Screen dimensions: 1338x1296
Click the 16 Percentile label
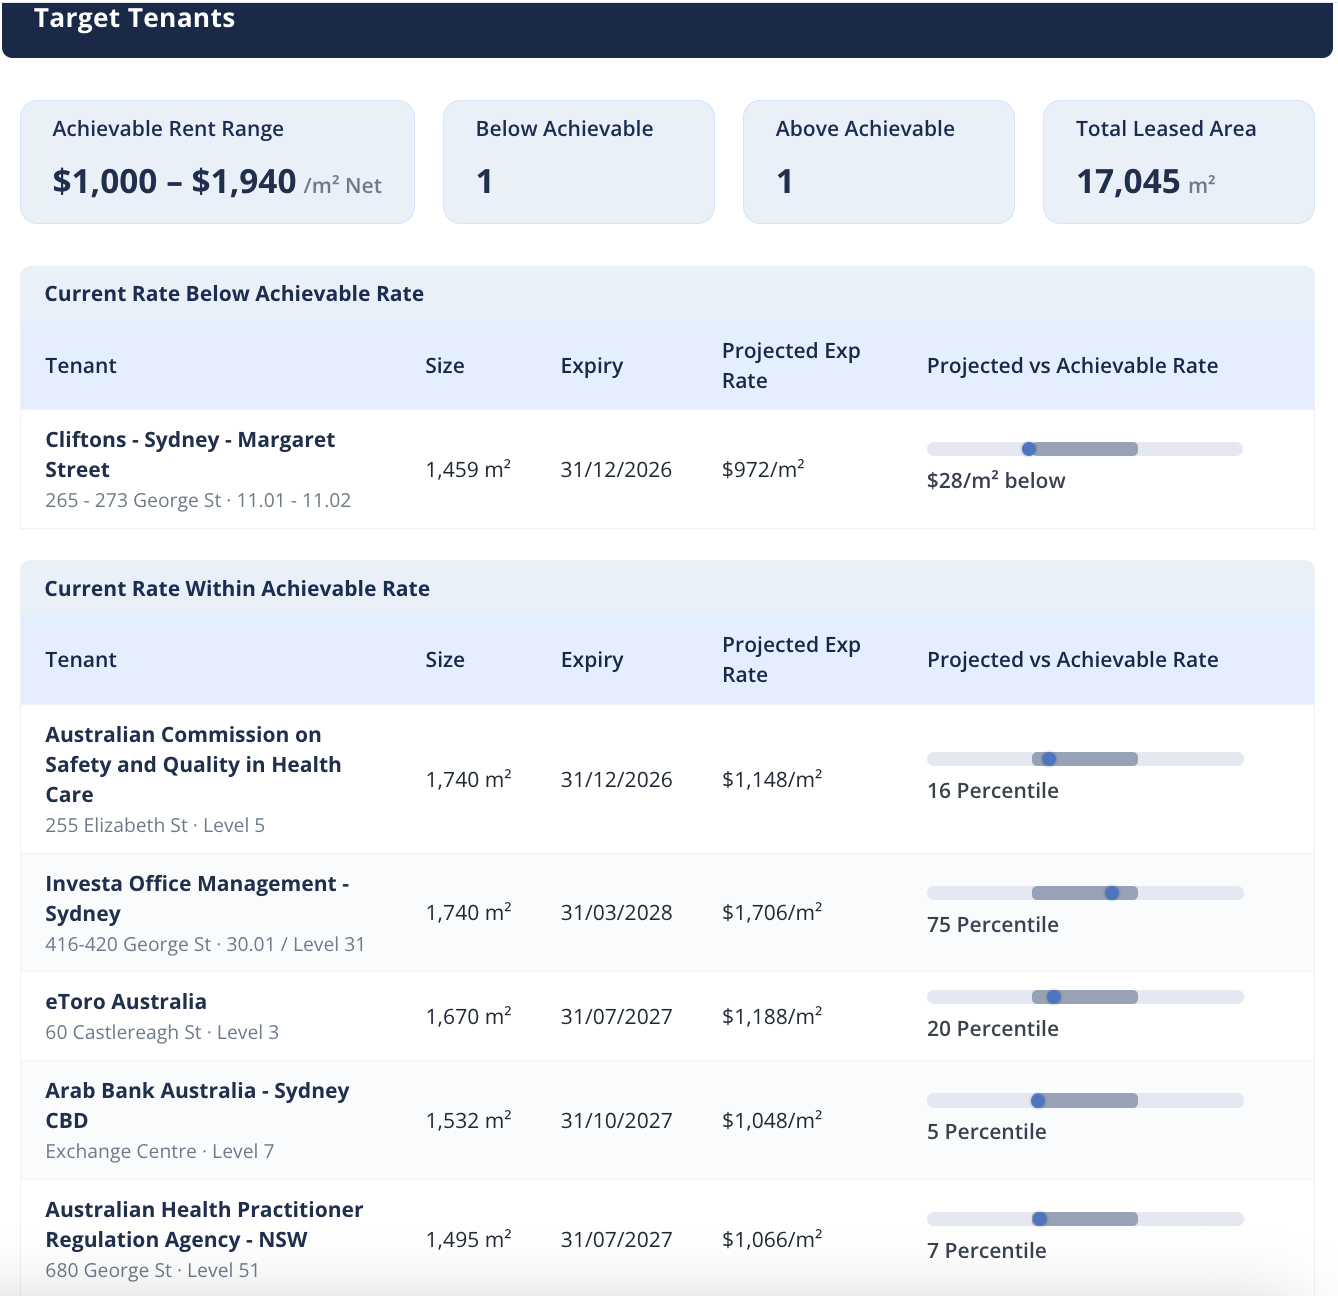(x=993, y=791)
